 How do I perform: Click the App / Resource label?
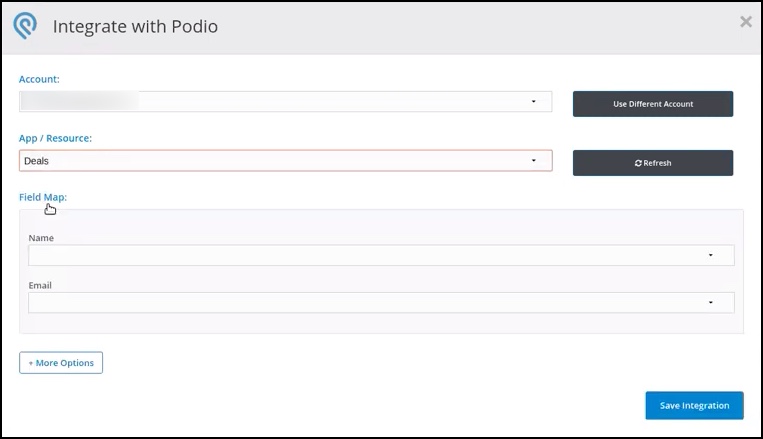(x=57, y=138)
